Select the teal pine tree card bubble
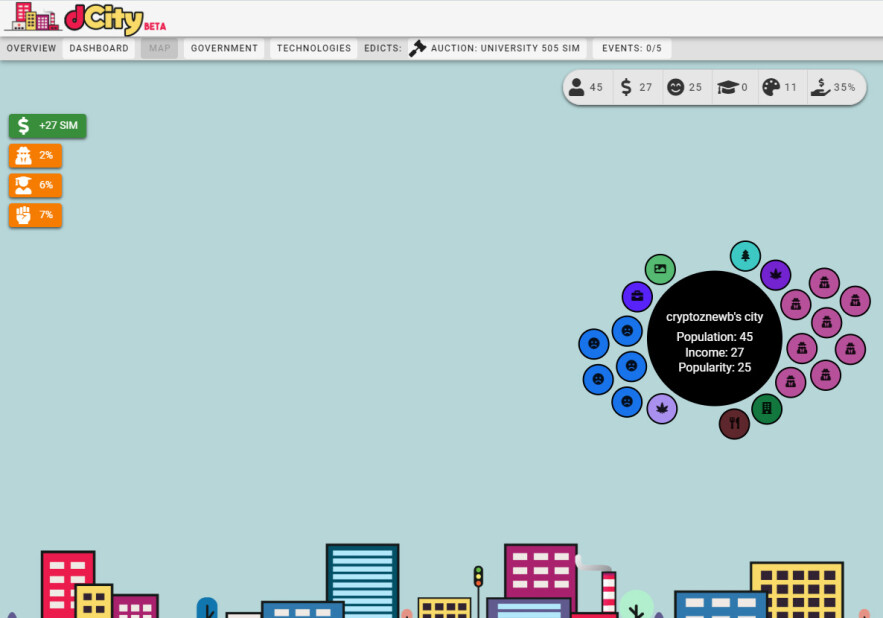 (x=745, y=256)
